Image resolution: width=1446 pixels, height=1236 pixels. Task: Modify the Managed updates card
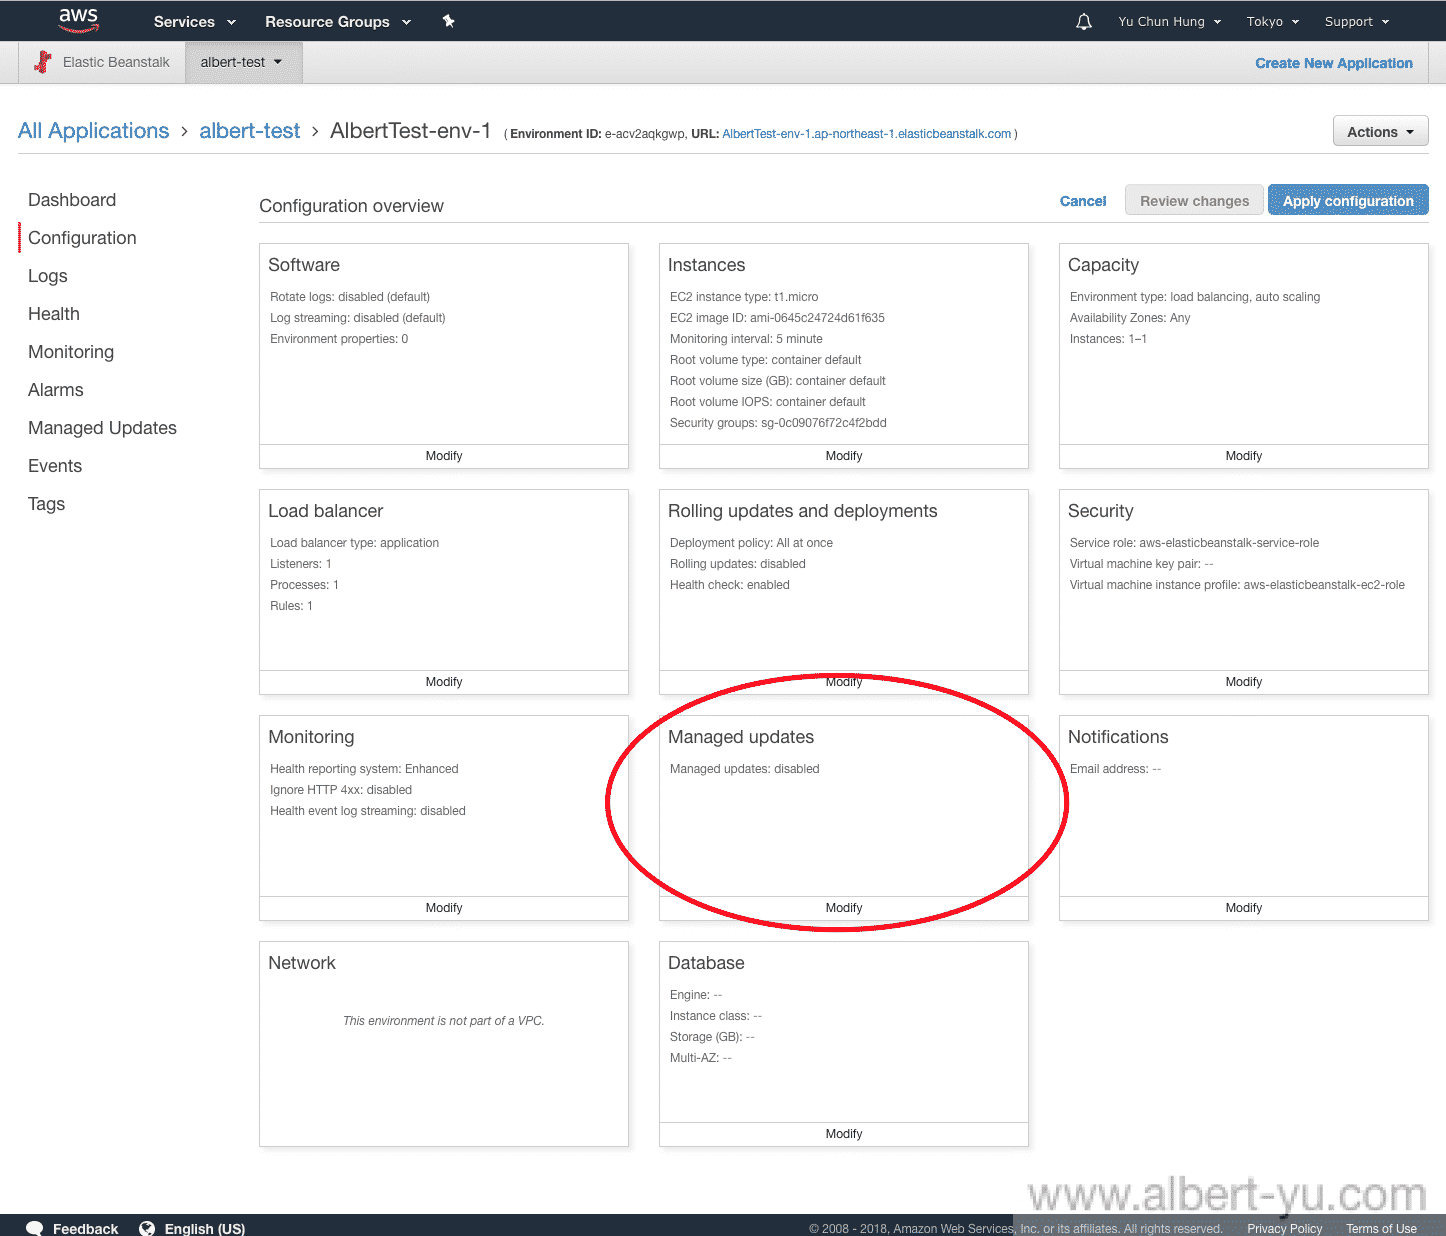coord(844,908)
